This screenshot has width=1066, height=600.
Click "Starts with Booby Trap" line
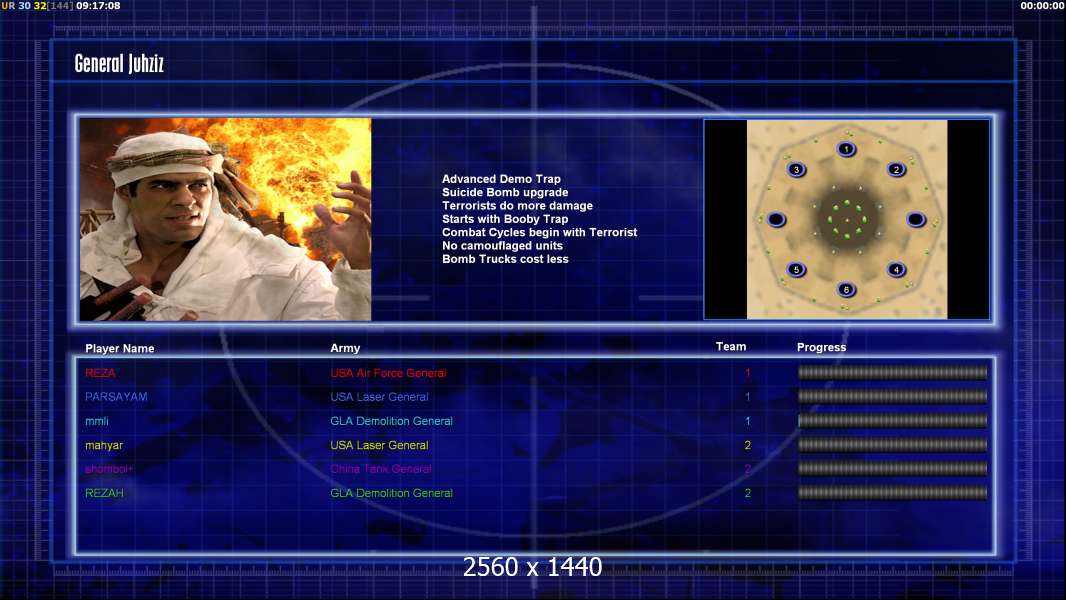[505, 219]
